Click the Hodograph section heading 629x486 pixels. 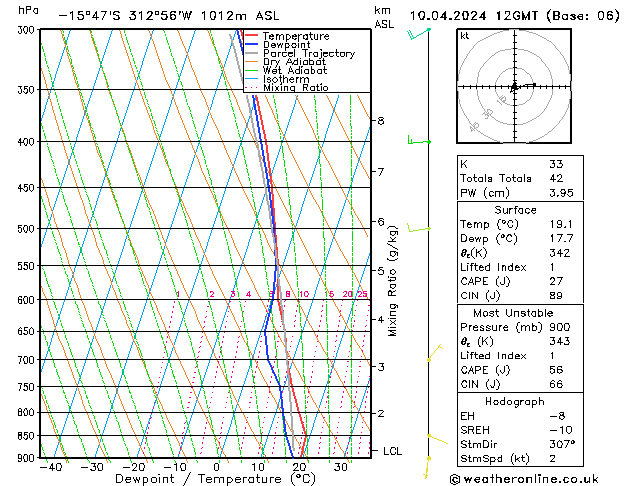click(515, 401)
